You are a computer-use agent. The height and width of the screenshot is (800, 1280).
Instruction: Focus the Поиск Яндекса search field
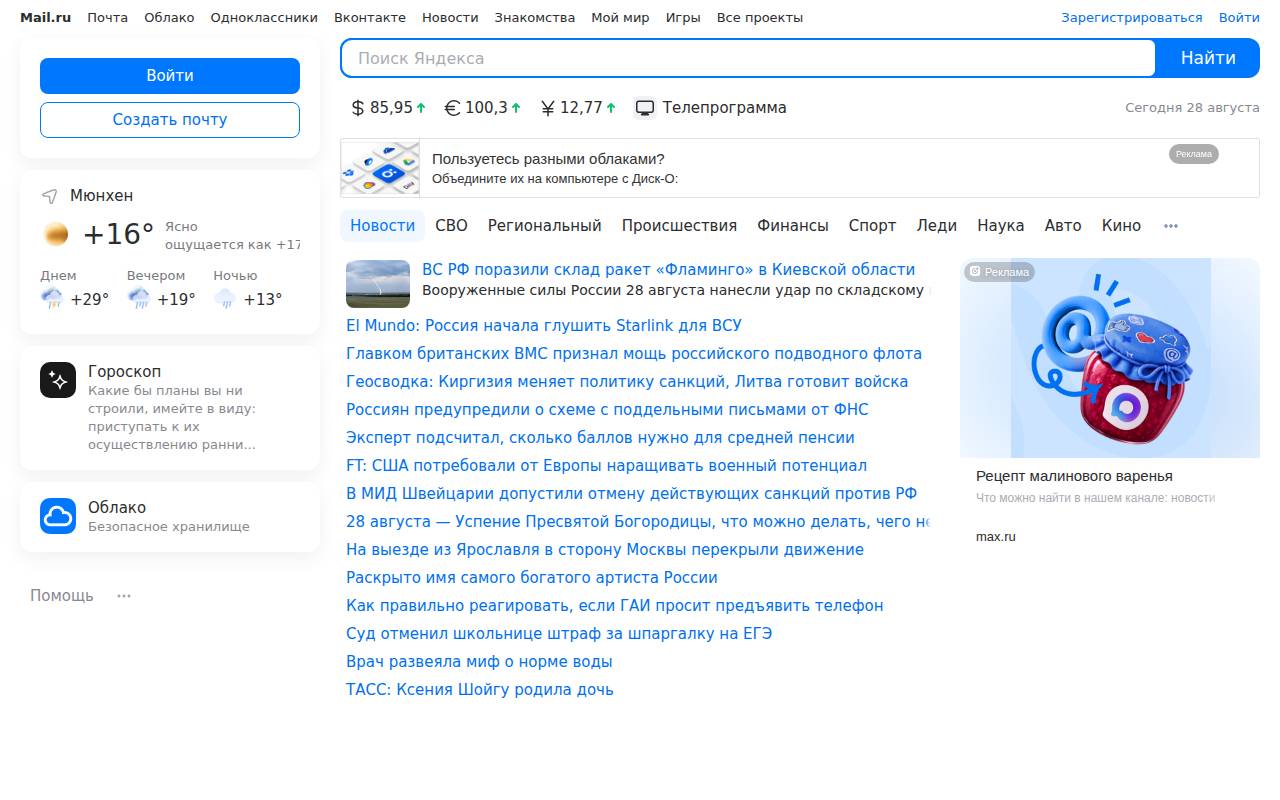point(748,58)
